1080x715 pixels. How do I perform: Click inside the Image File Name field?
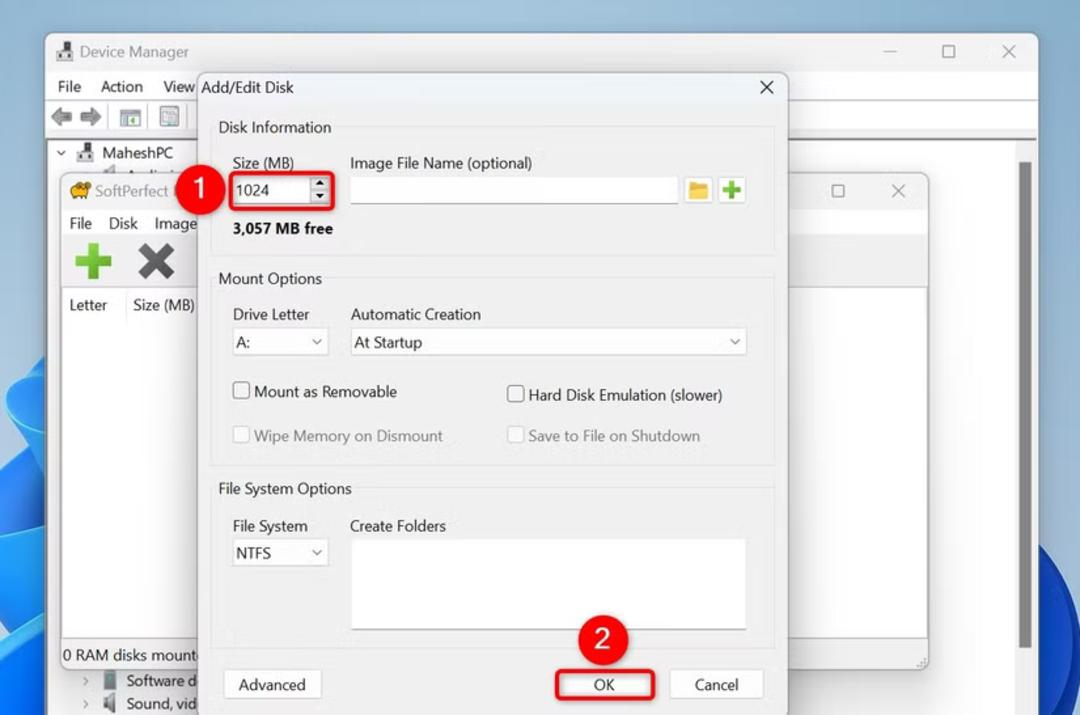[514, 190]
